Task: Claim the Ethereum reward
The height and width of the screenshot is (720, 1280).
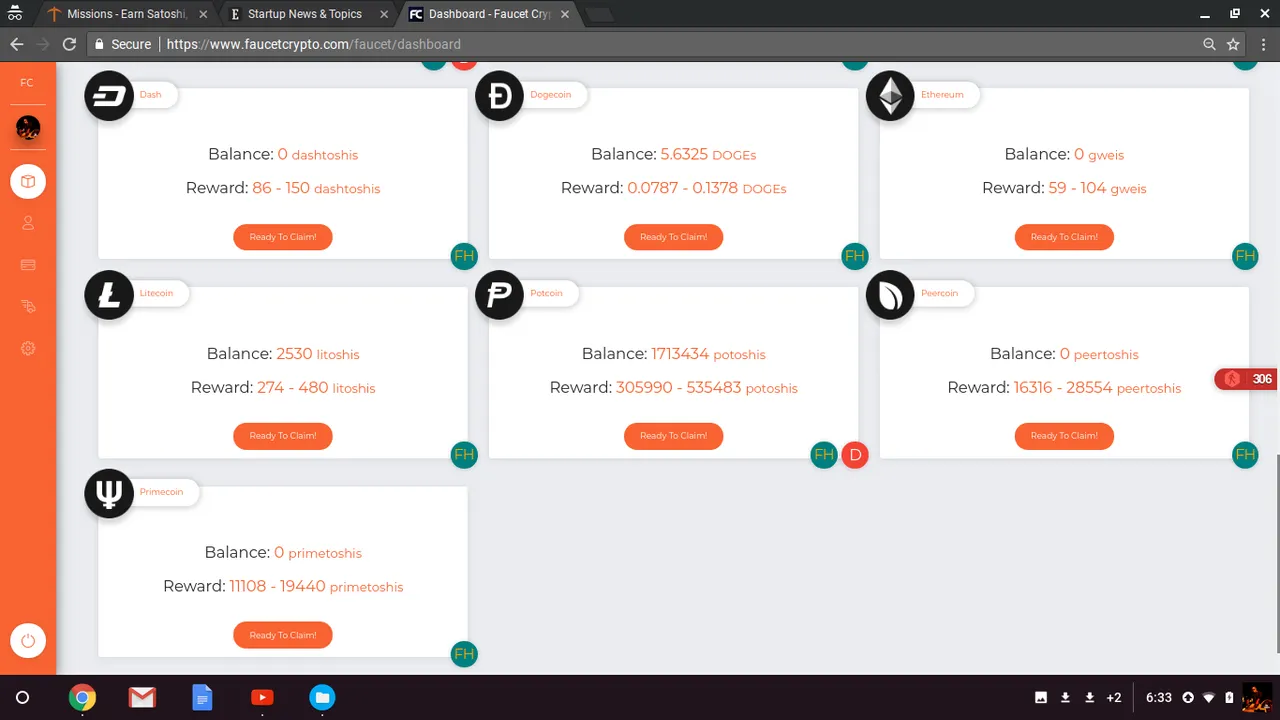Action: 1064,237
